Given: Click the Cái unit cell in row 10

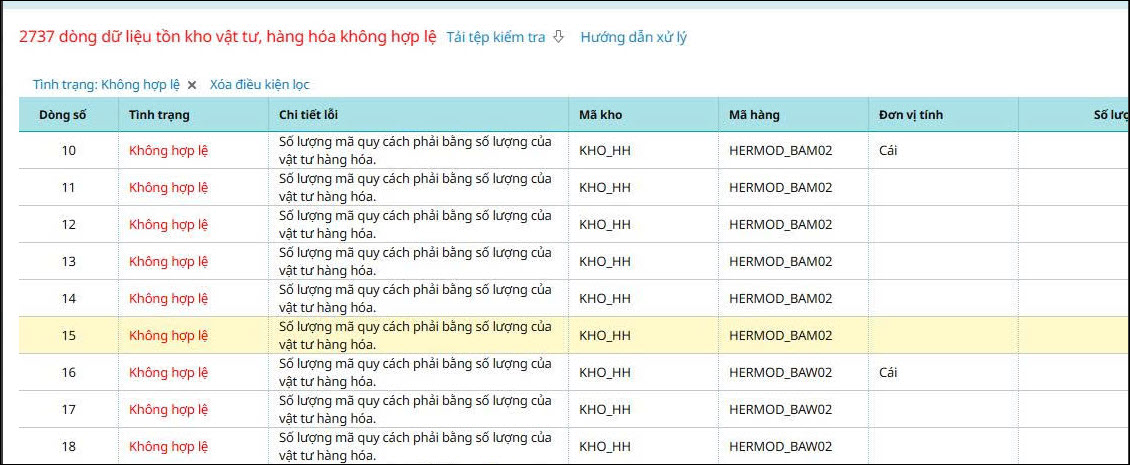Looking at the screenshot, I should pyautogui.click(x=888, y=151).
